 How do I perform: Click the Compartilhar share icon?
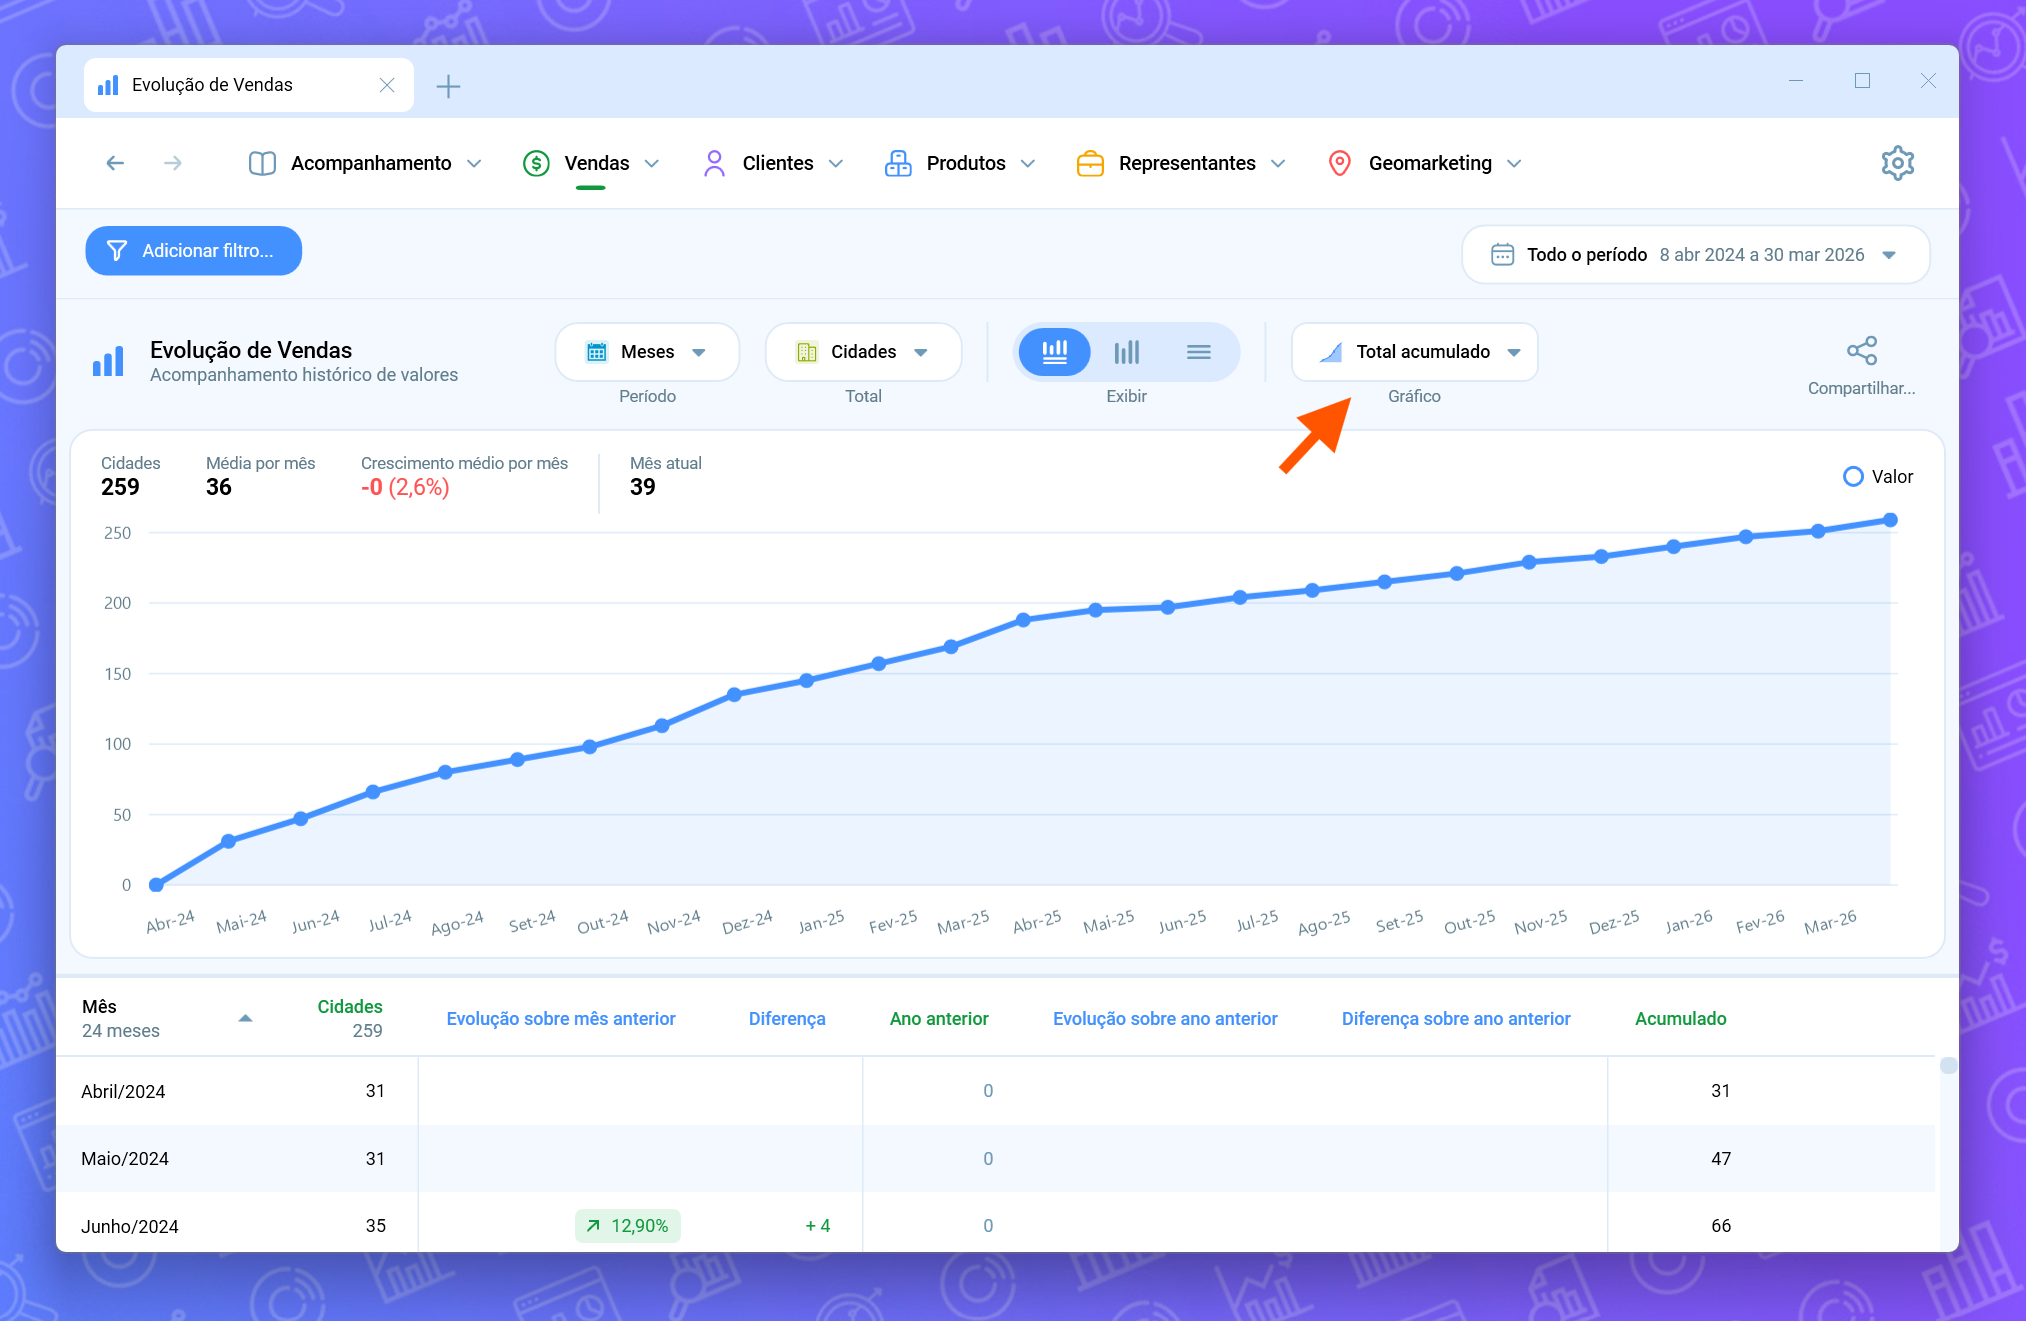[x=1861, y=351]
